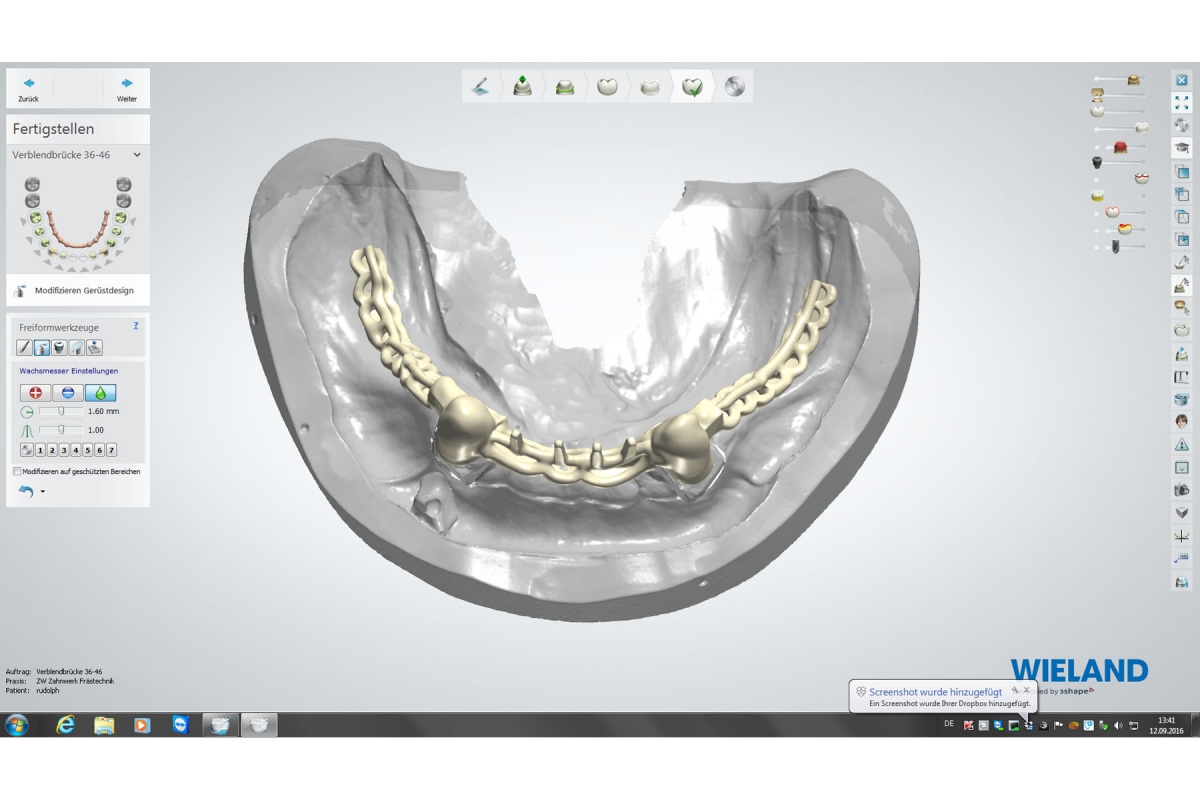This screenshot has height=800, width=1200.
Task: Click the camera screenshot icon in right toolbar
Action: 1182,490
